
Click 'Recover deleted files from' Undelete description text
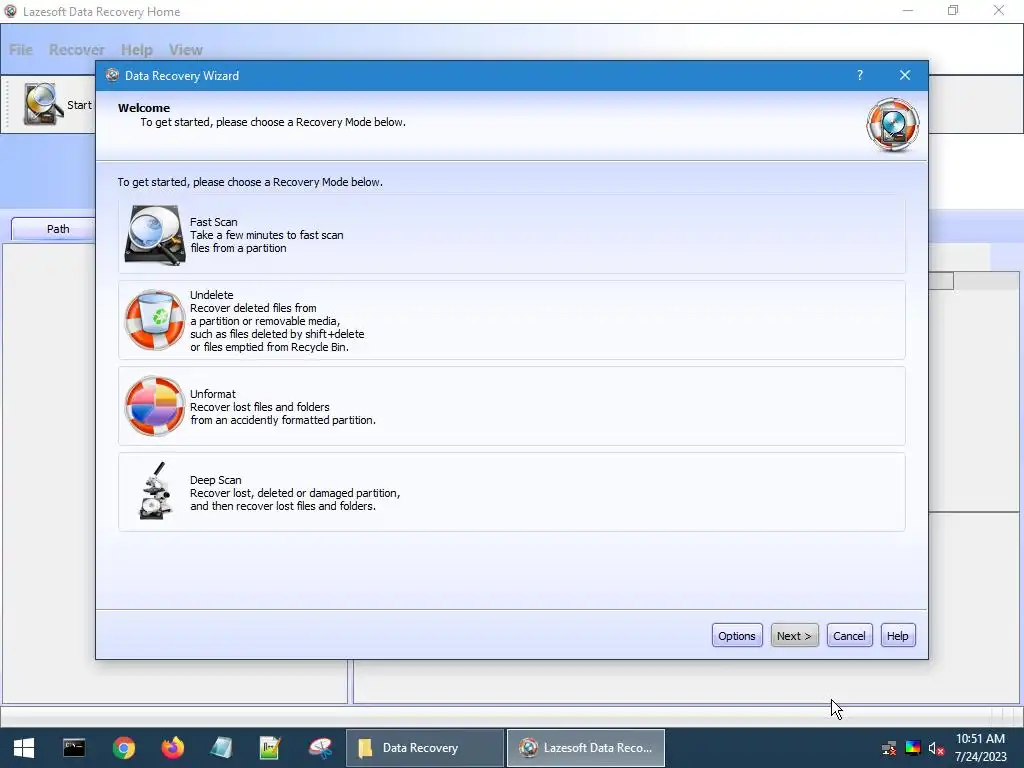pyautogui.click(x=253, y=308)
